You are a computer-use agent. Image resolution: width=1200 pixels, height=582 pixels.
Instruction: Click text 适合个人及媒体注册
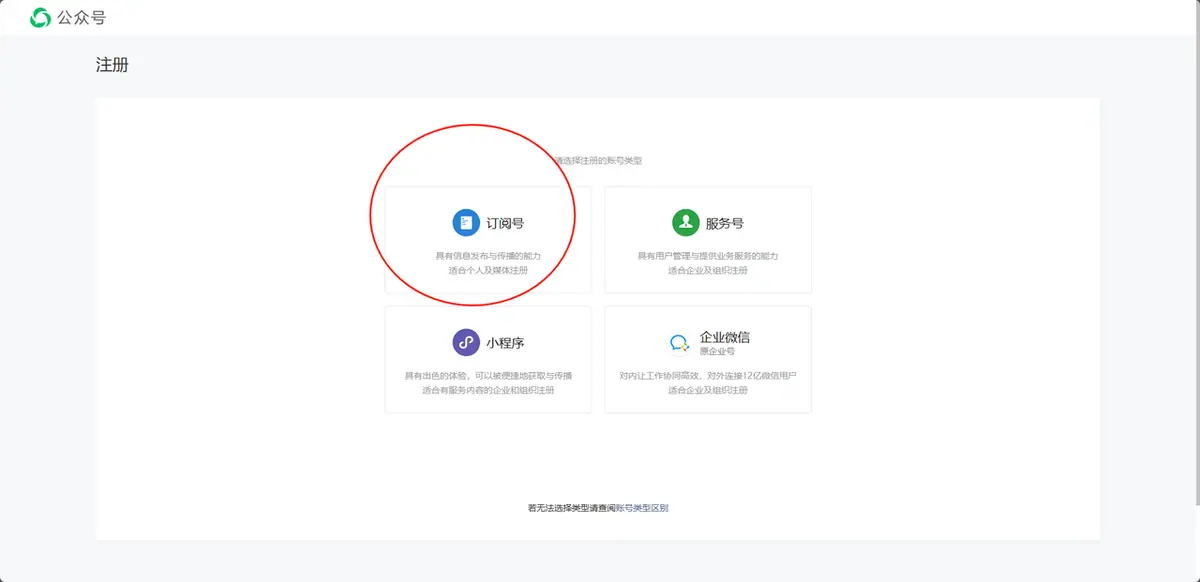coord(488,271)
